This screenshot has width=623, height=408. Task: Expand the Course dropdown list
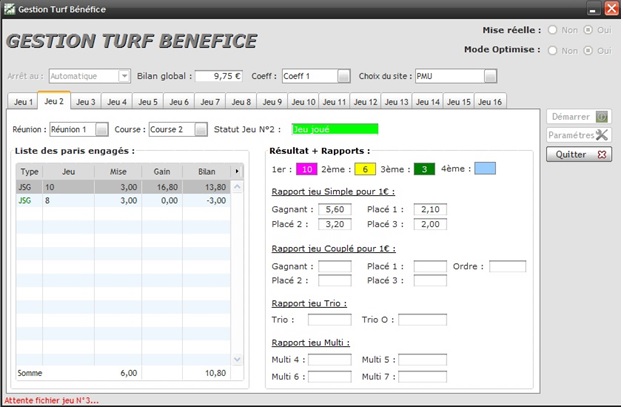click(x=201, y=129)
